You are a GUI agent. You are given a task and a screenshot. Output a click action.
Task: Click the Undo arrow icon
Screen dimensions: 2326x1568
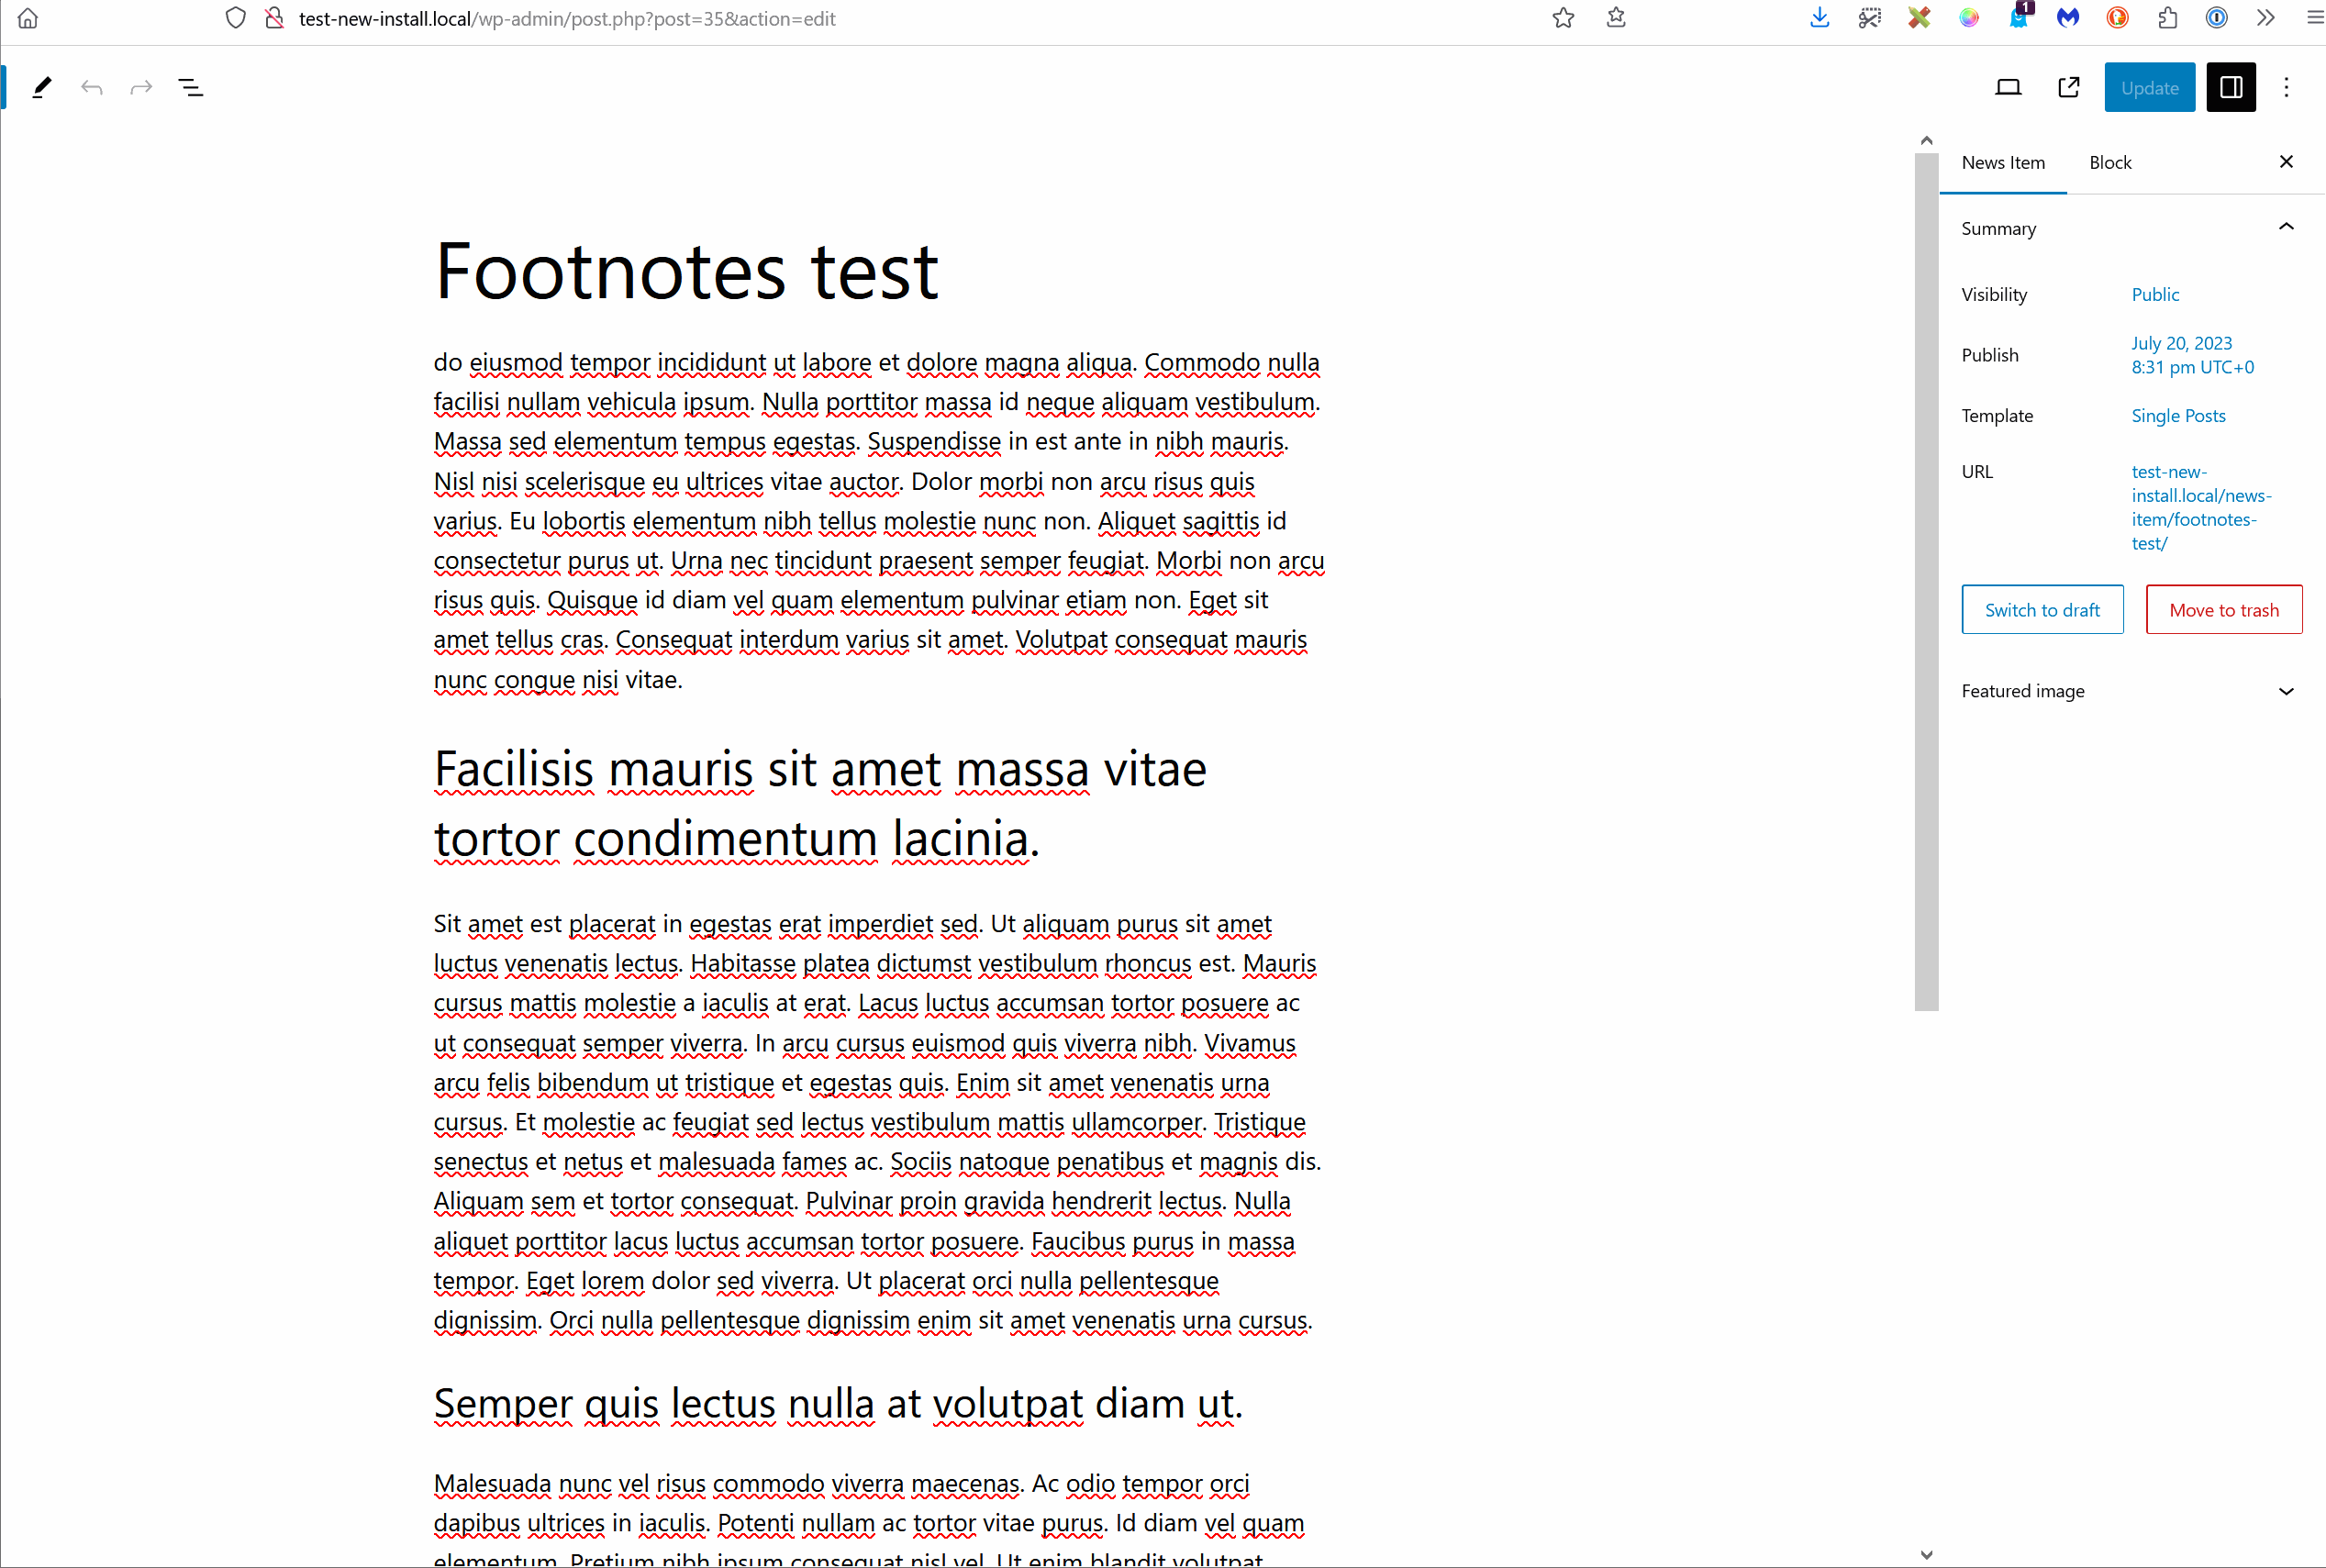tap(91, 87)
